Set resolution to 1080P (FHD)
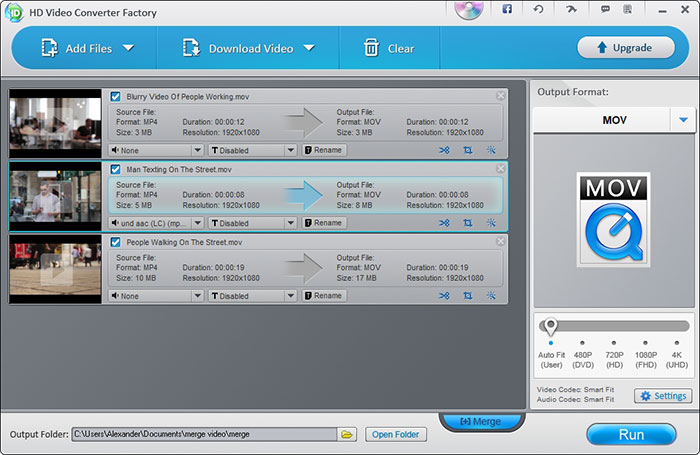The width and height of the screenshot is (700, 455). click(x=646, y=355)
